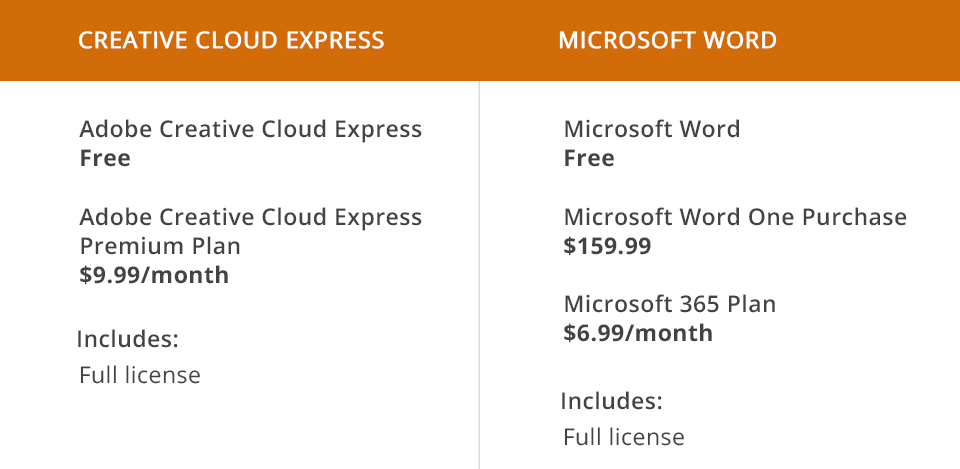Select the MICROSOFT WORD column heading
This screenshot has width=960, height=469.
coord(667,41)
